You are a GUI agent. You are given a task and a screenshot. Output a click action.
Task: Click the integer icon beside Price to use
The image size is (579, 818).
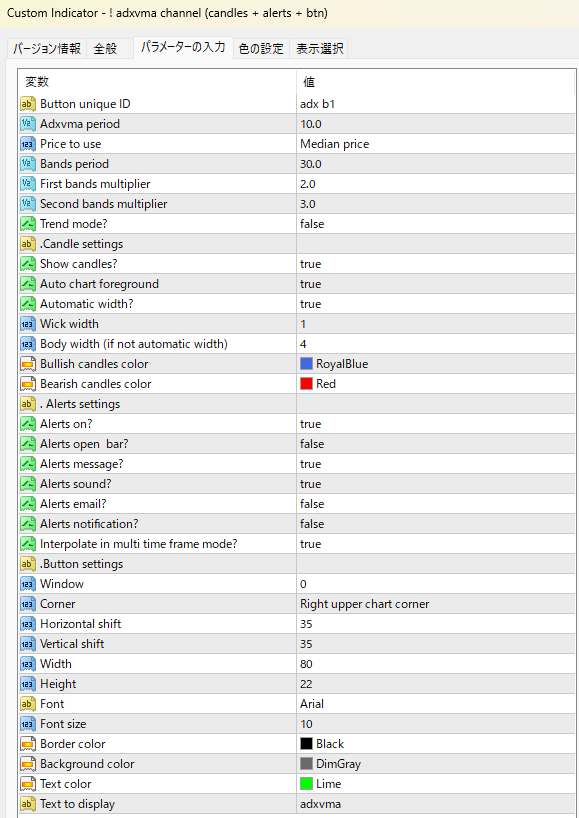point(28,144)
